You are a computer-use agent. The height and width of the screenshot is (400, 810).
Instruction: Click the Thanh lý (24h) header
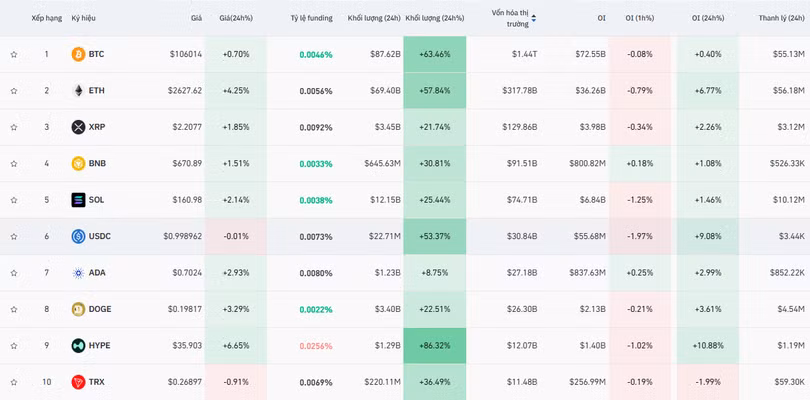tap(781, 18)
